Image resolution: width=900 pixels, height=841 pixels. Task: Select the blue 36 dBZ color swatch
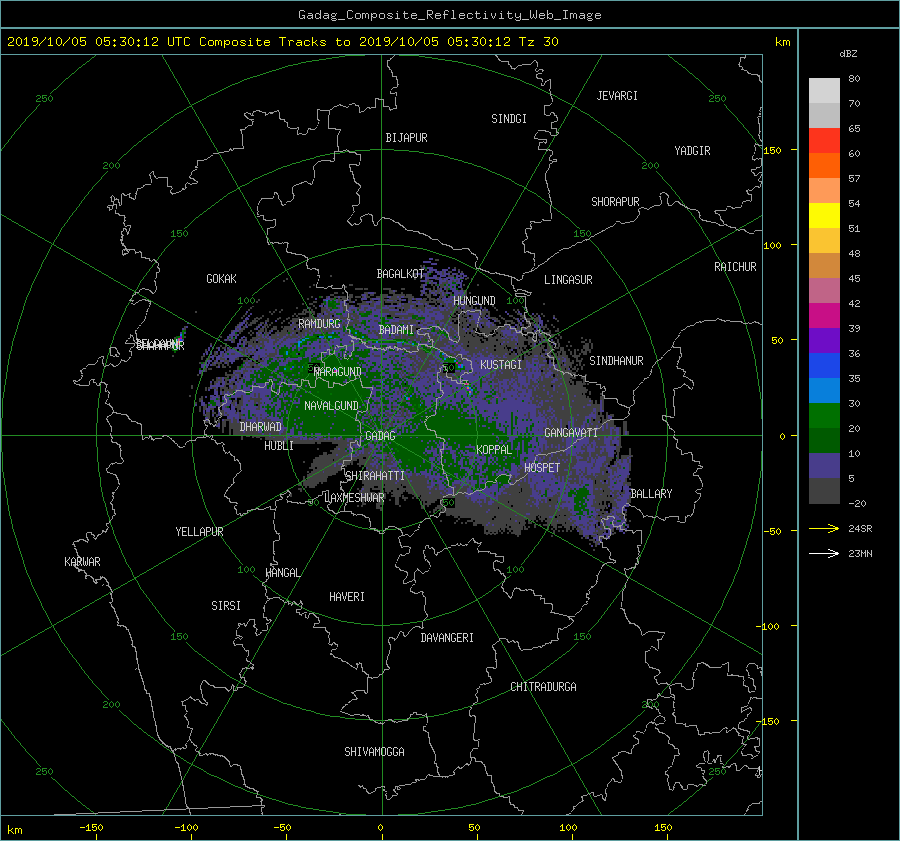click(824, 365)
